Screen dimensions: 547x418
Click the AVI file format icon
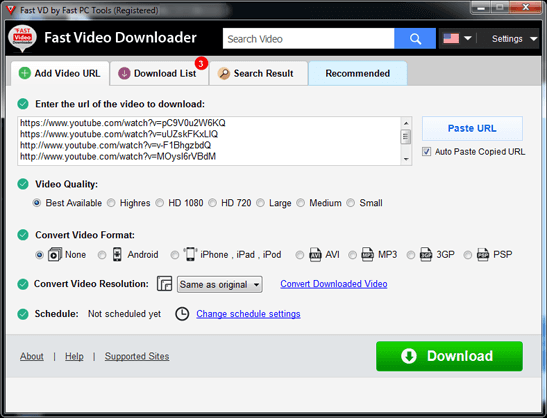coord(315,254)
